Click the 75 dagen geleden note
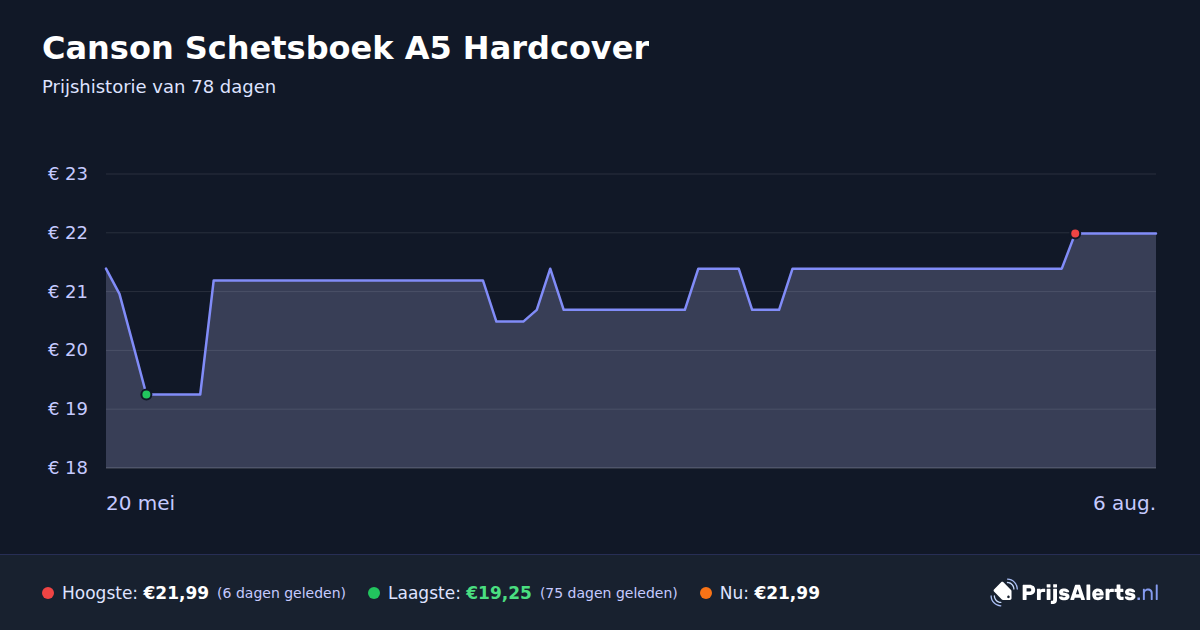This screenshot has width=1200, height=630. tap(609, 593)
